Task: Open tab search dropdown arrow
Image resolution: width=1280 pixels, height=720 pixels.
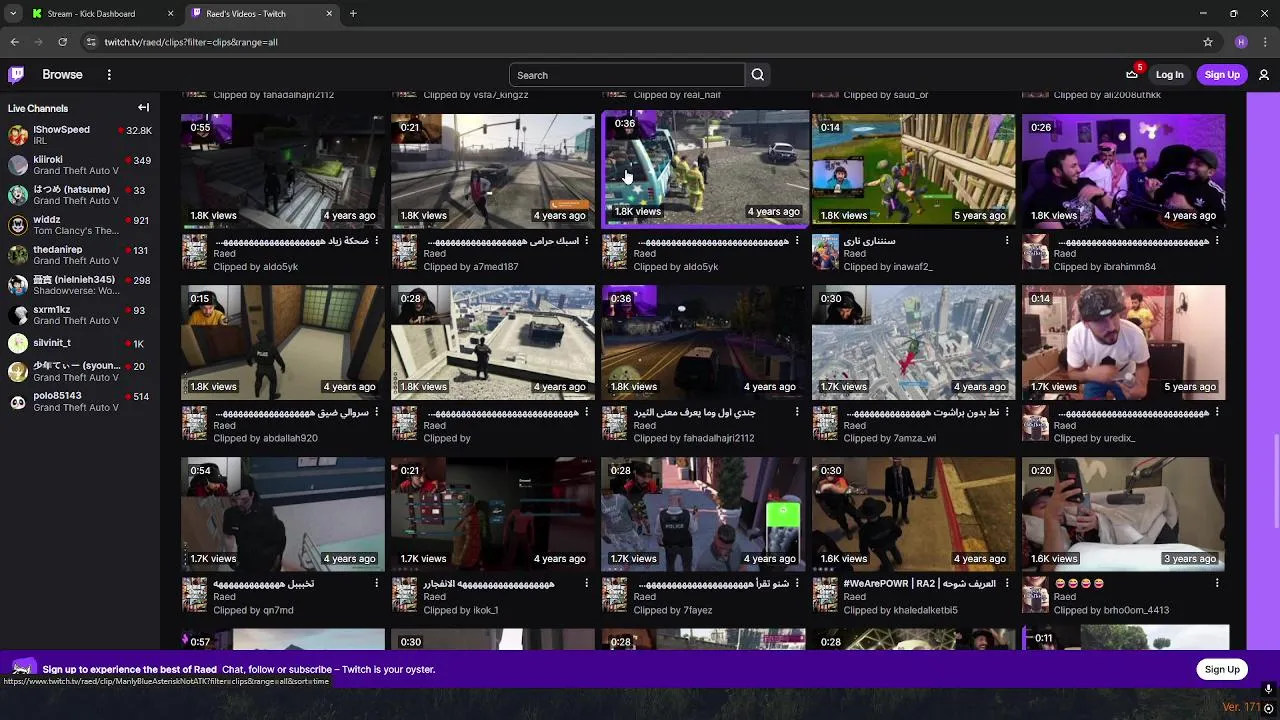Action: click(x=12, y=14)
